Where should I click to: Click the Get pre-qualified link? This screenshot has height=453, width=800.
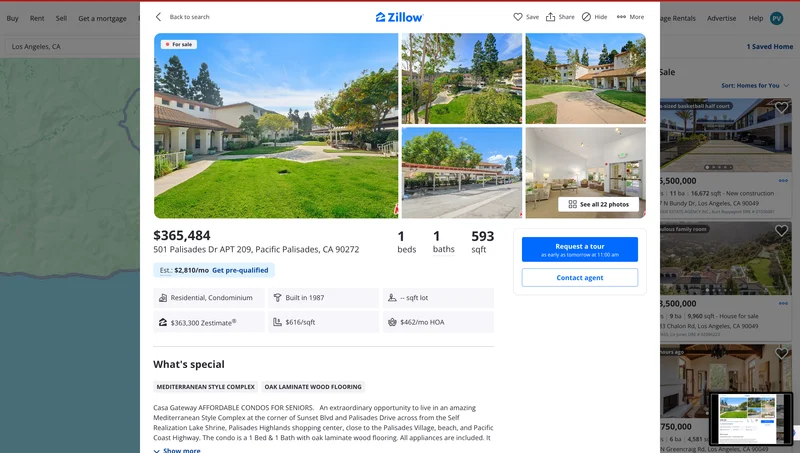pyautogui.click(x=240, y=270)
